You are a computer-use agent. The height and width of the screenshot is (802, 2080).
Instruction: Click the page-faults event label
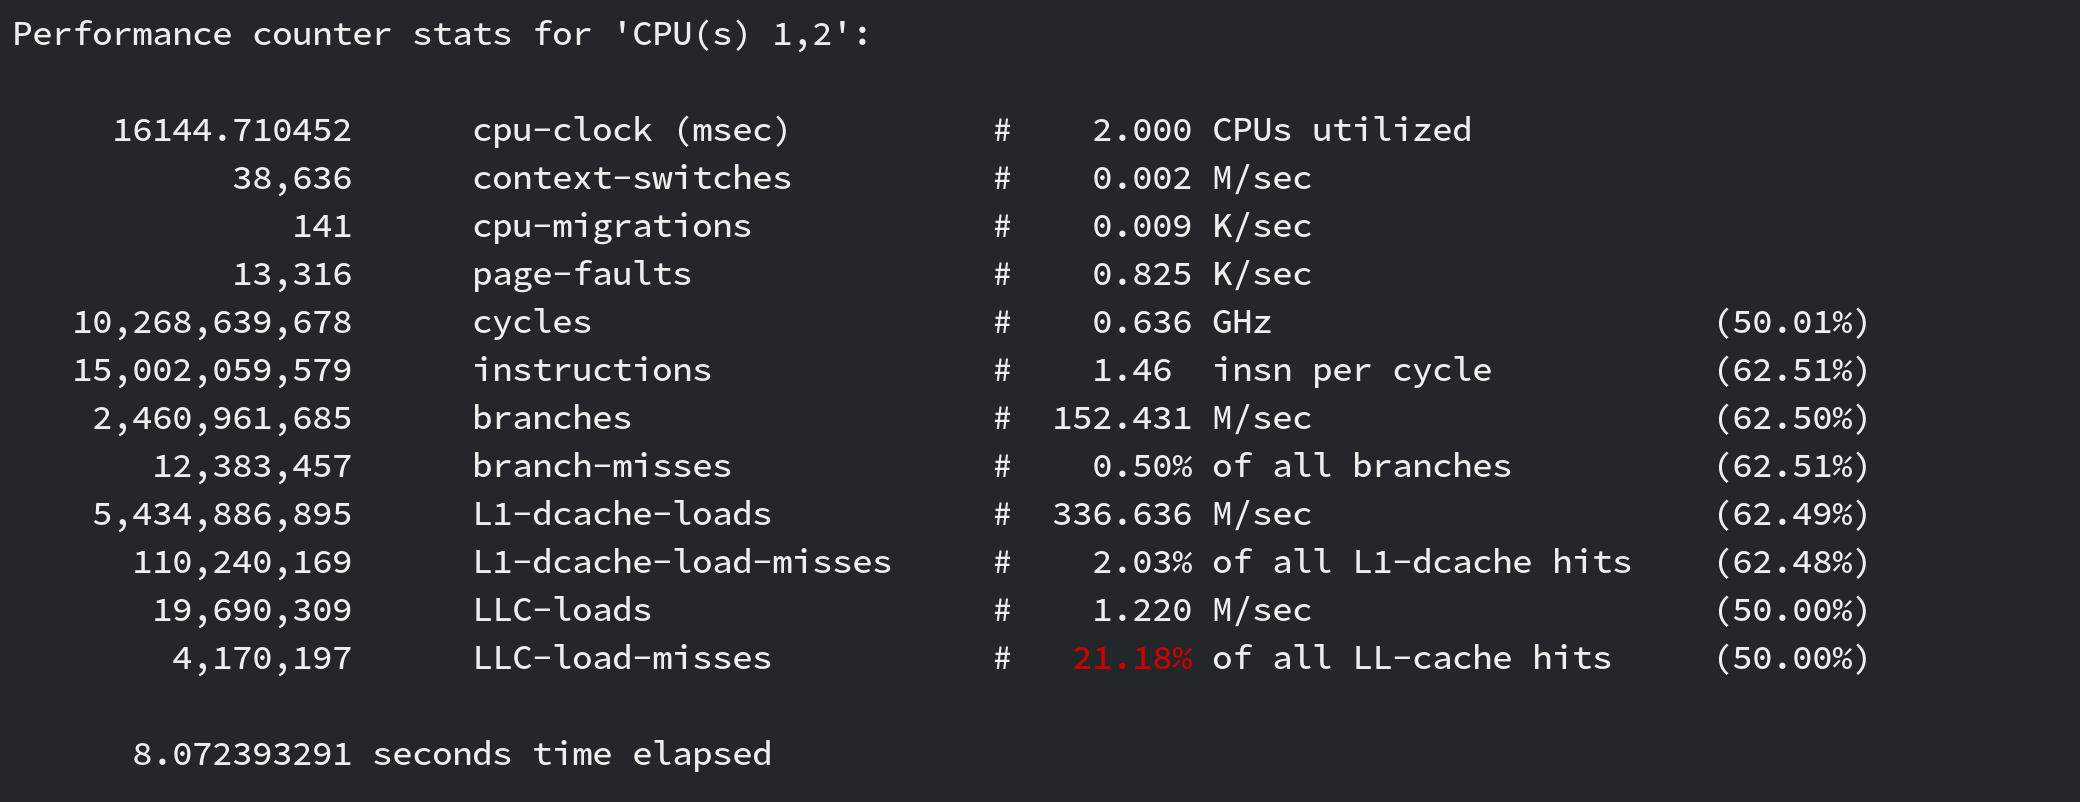(x=581, y=275)
